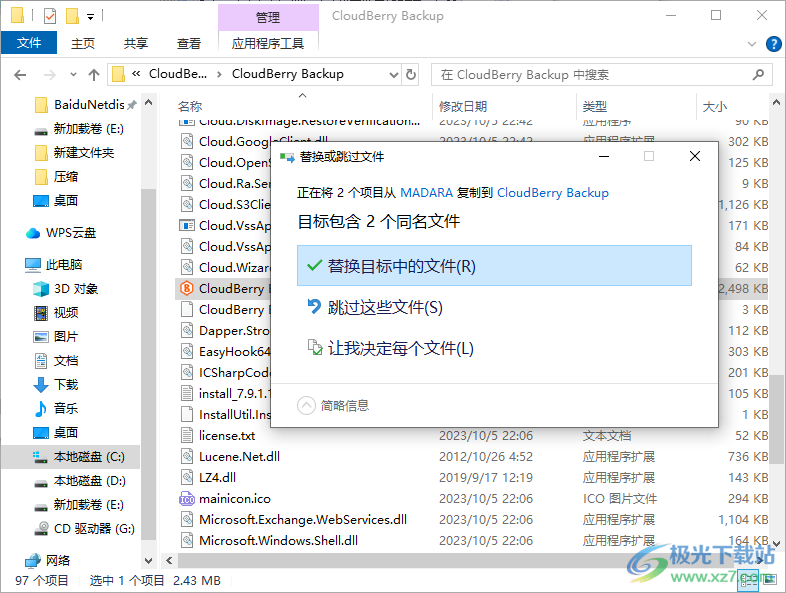Expand the ribbon with the chevron
786x593 pixels.
point(752,44)
